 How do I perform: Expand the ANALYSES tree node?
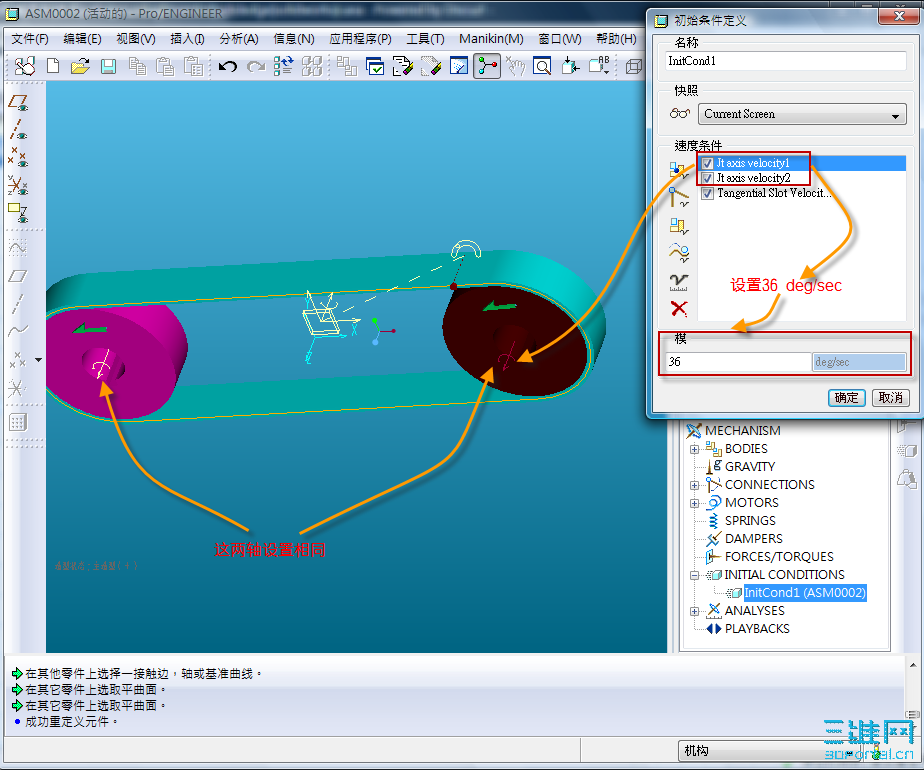pos(694,612)
